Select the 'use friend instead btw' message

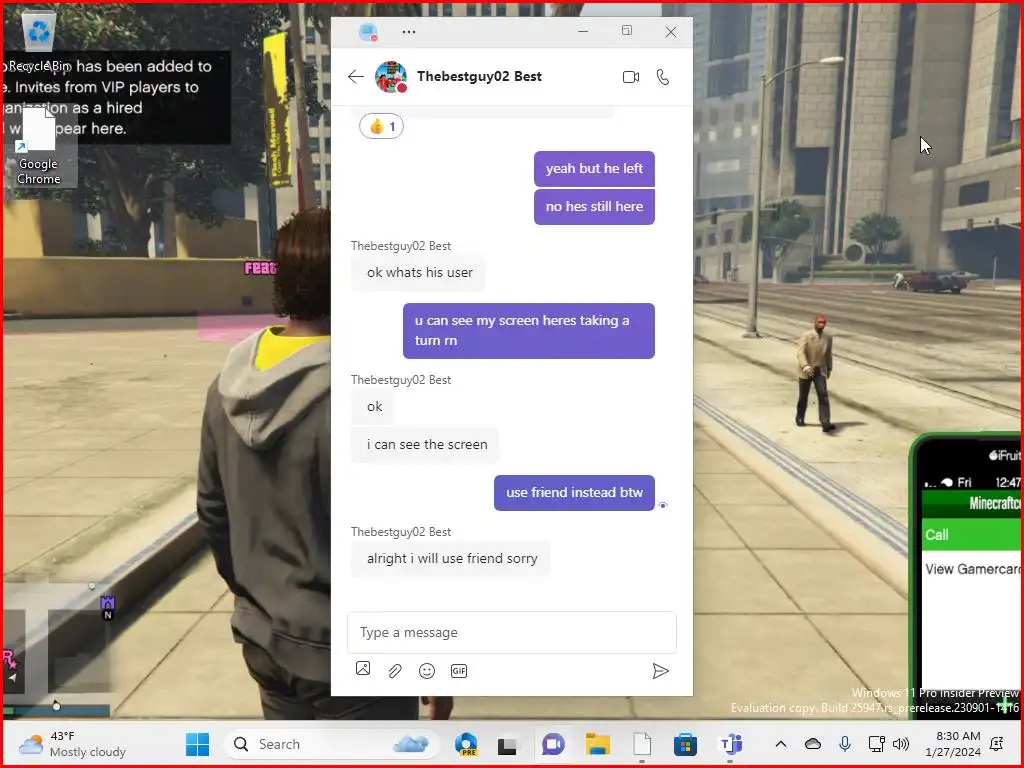point(575,492)
